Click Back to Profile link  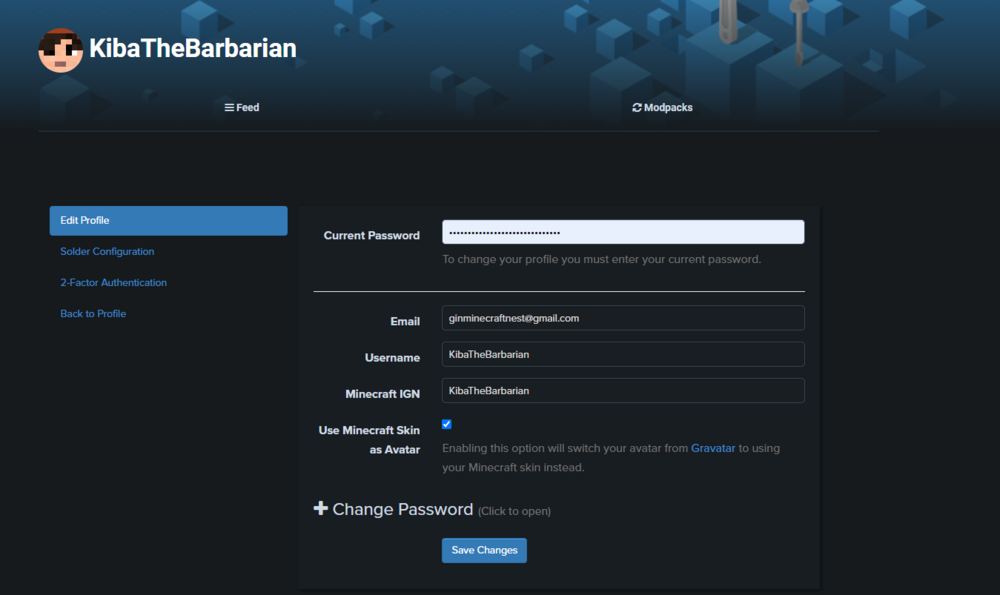click(x=93, y=314)
